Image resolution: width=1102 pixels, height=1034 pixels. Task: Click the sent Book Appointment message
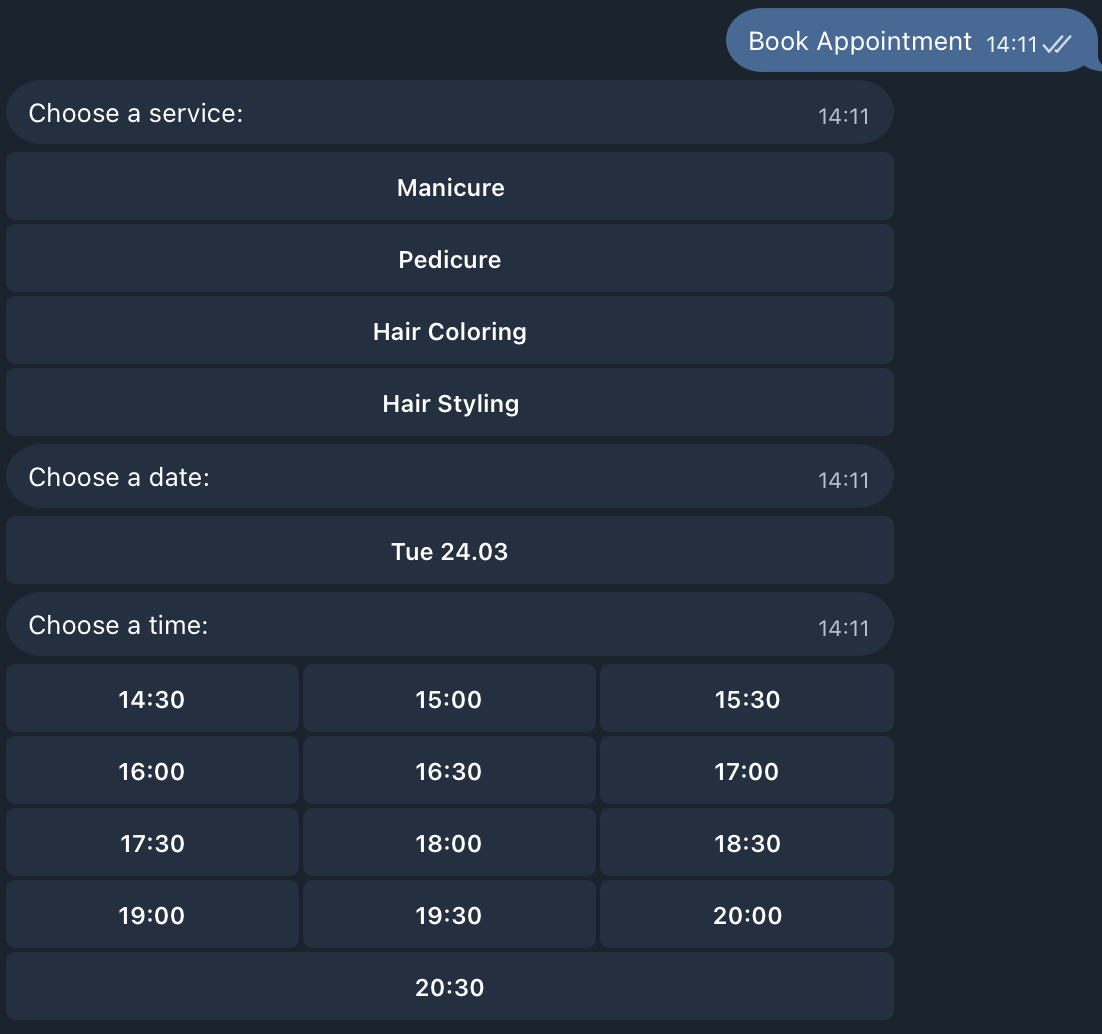(859, 41)
